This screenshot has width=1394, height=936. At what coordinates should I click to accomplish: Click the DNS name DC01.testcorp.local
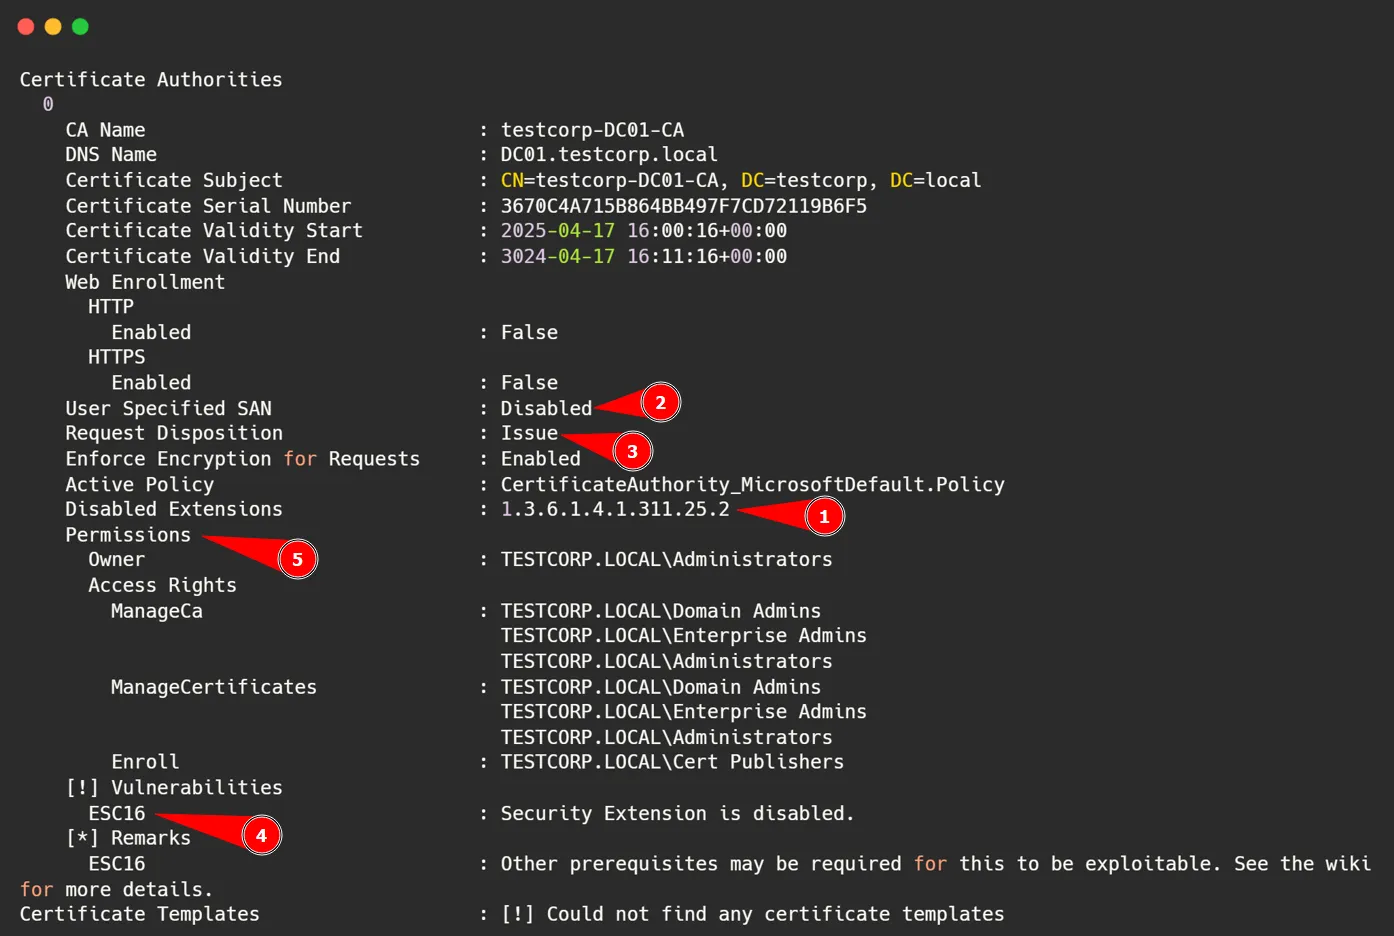609,155
